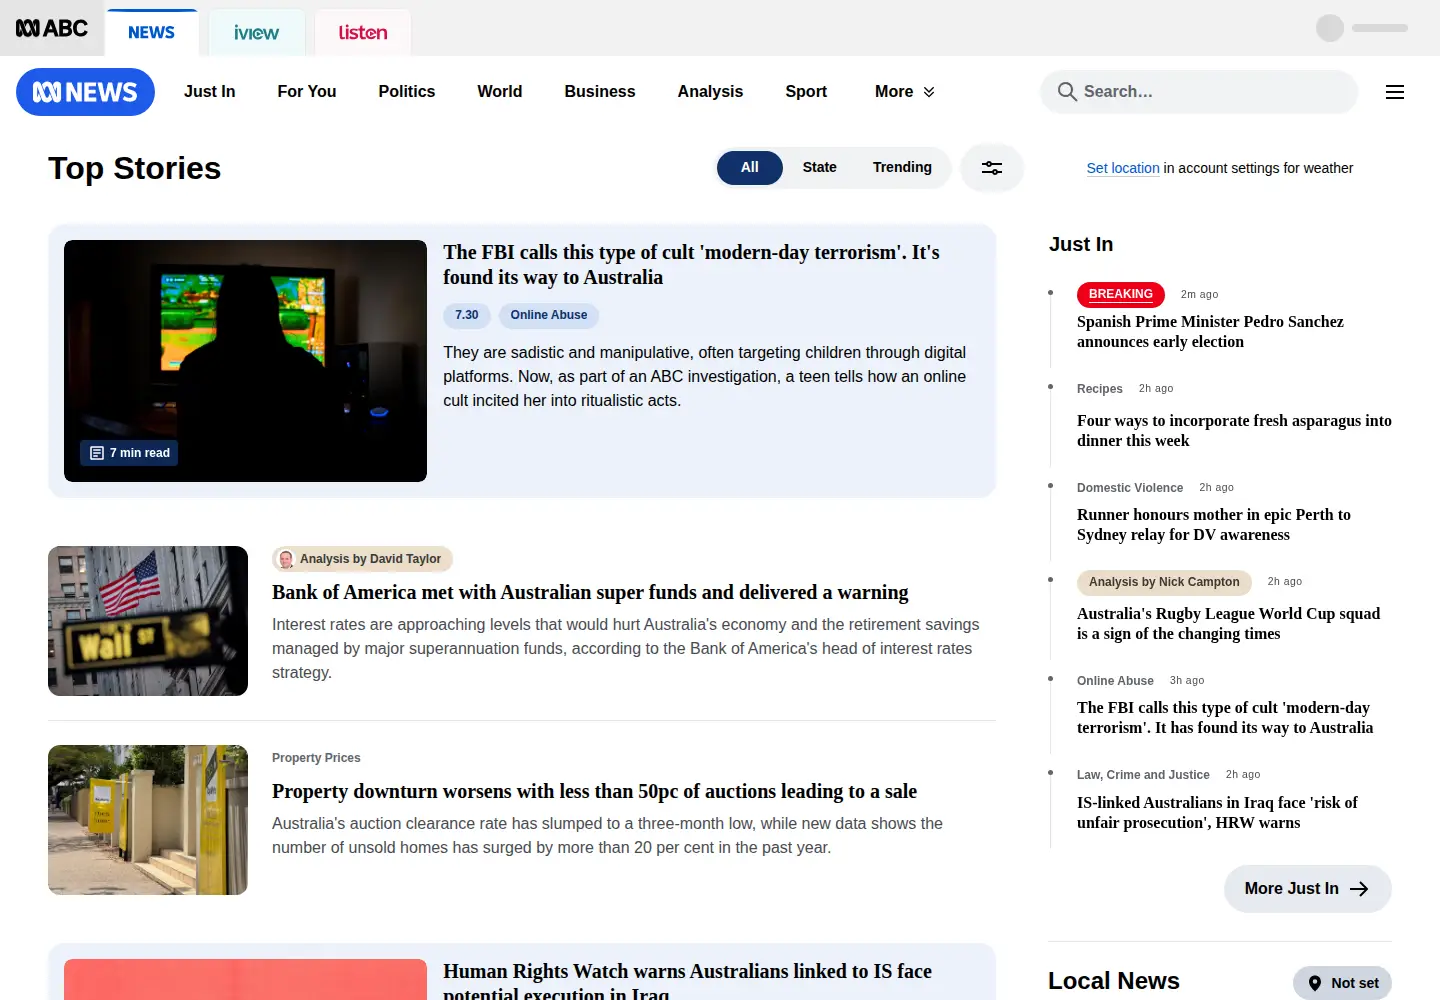This screenshot has height=1000, width=1440.
Task: Click Analysis by Nick Campton tag
Action: click(x=1164, y=582)
